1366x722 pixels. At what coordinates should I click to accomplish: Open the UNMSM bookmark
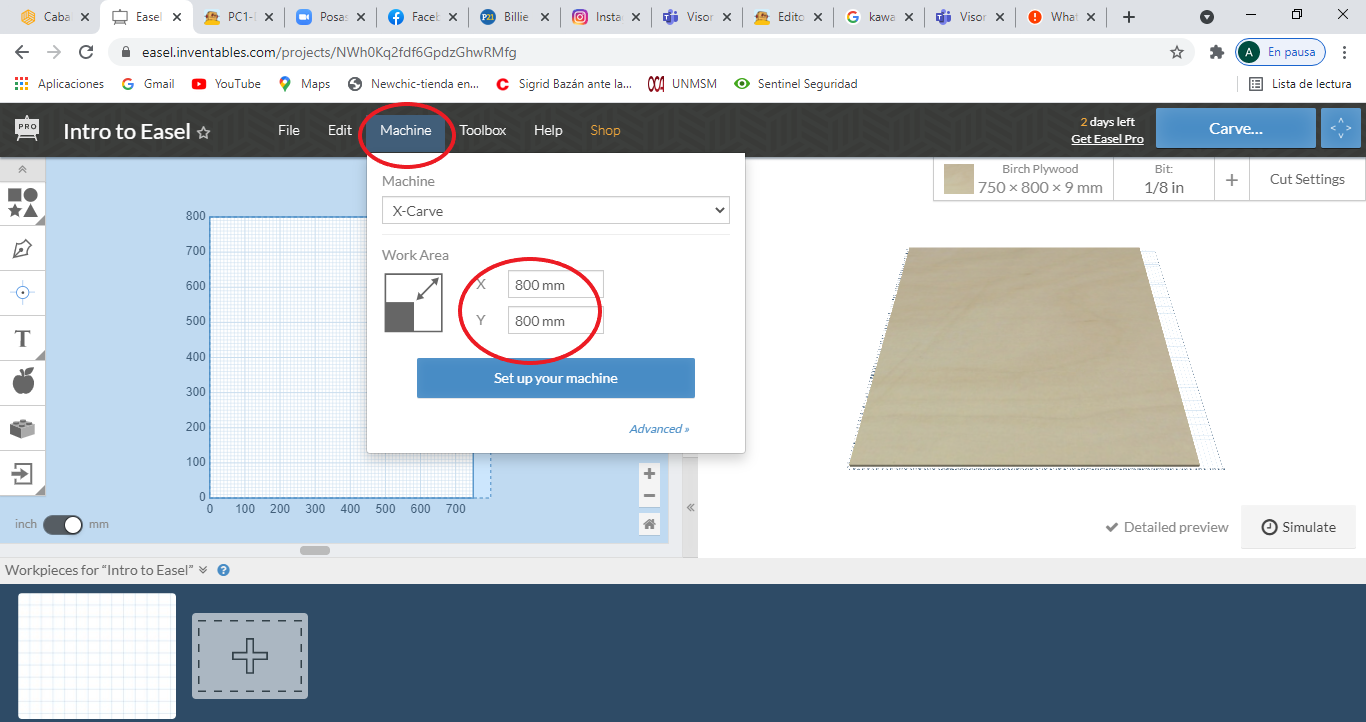[683, 84]
